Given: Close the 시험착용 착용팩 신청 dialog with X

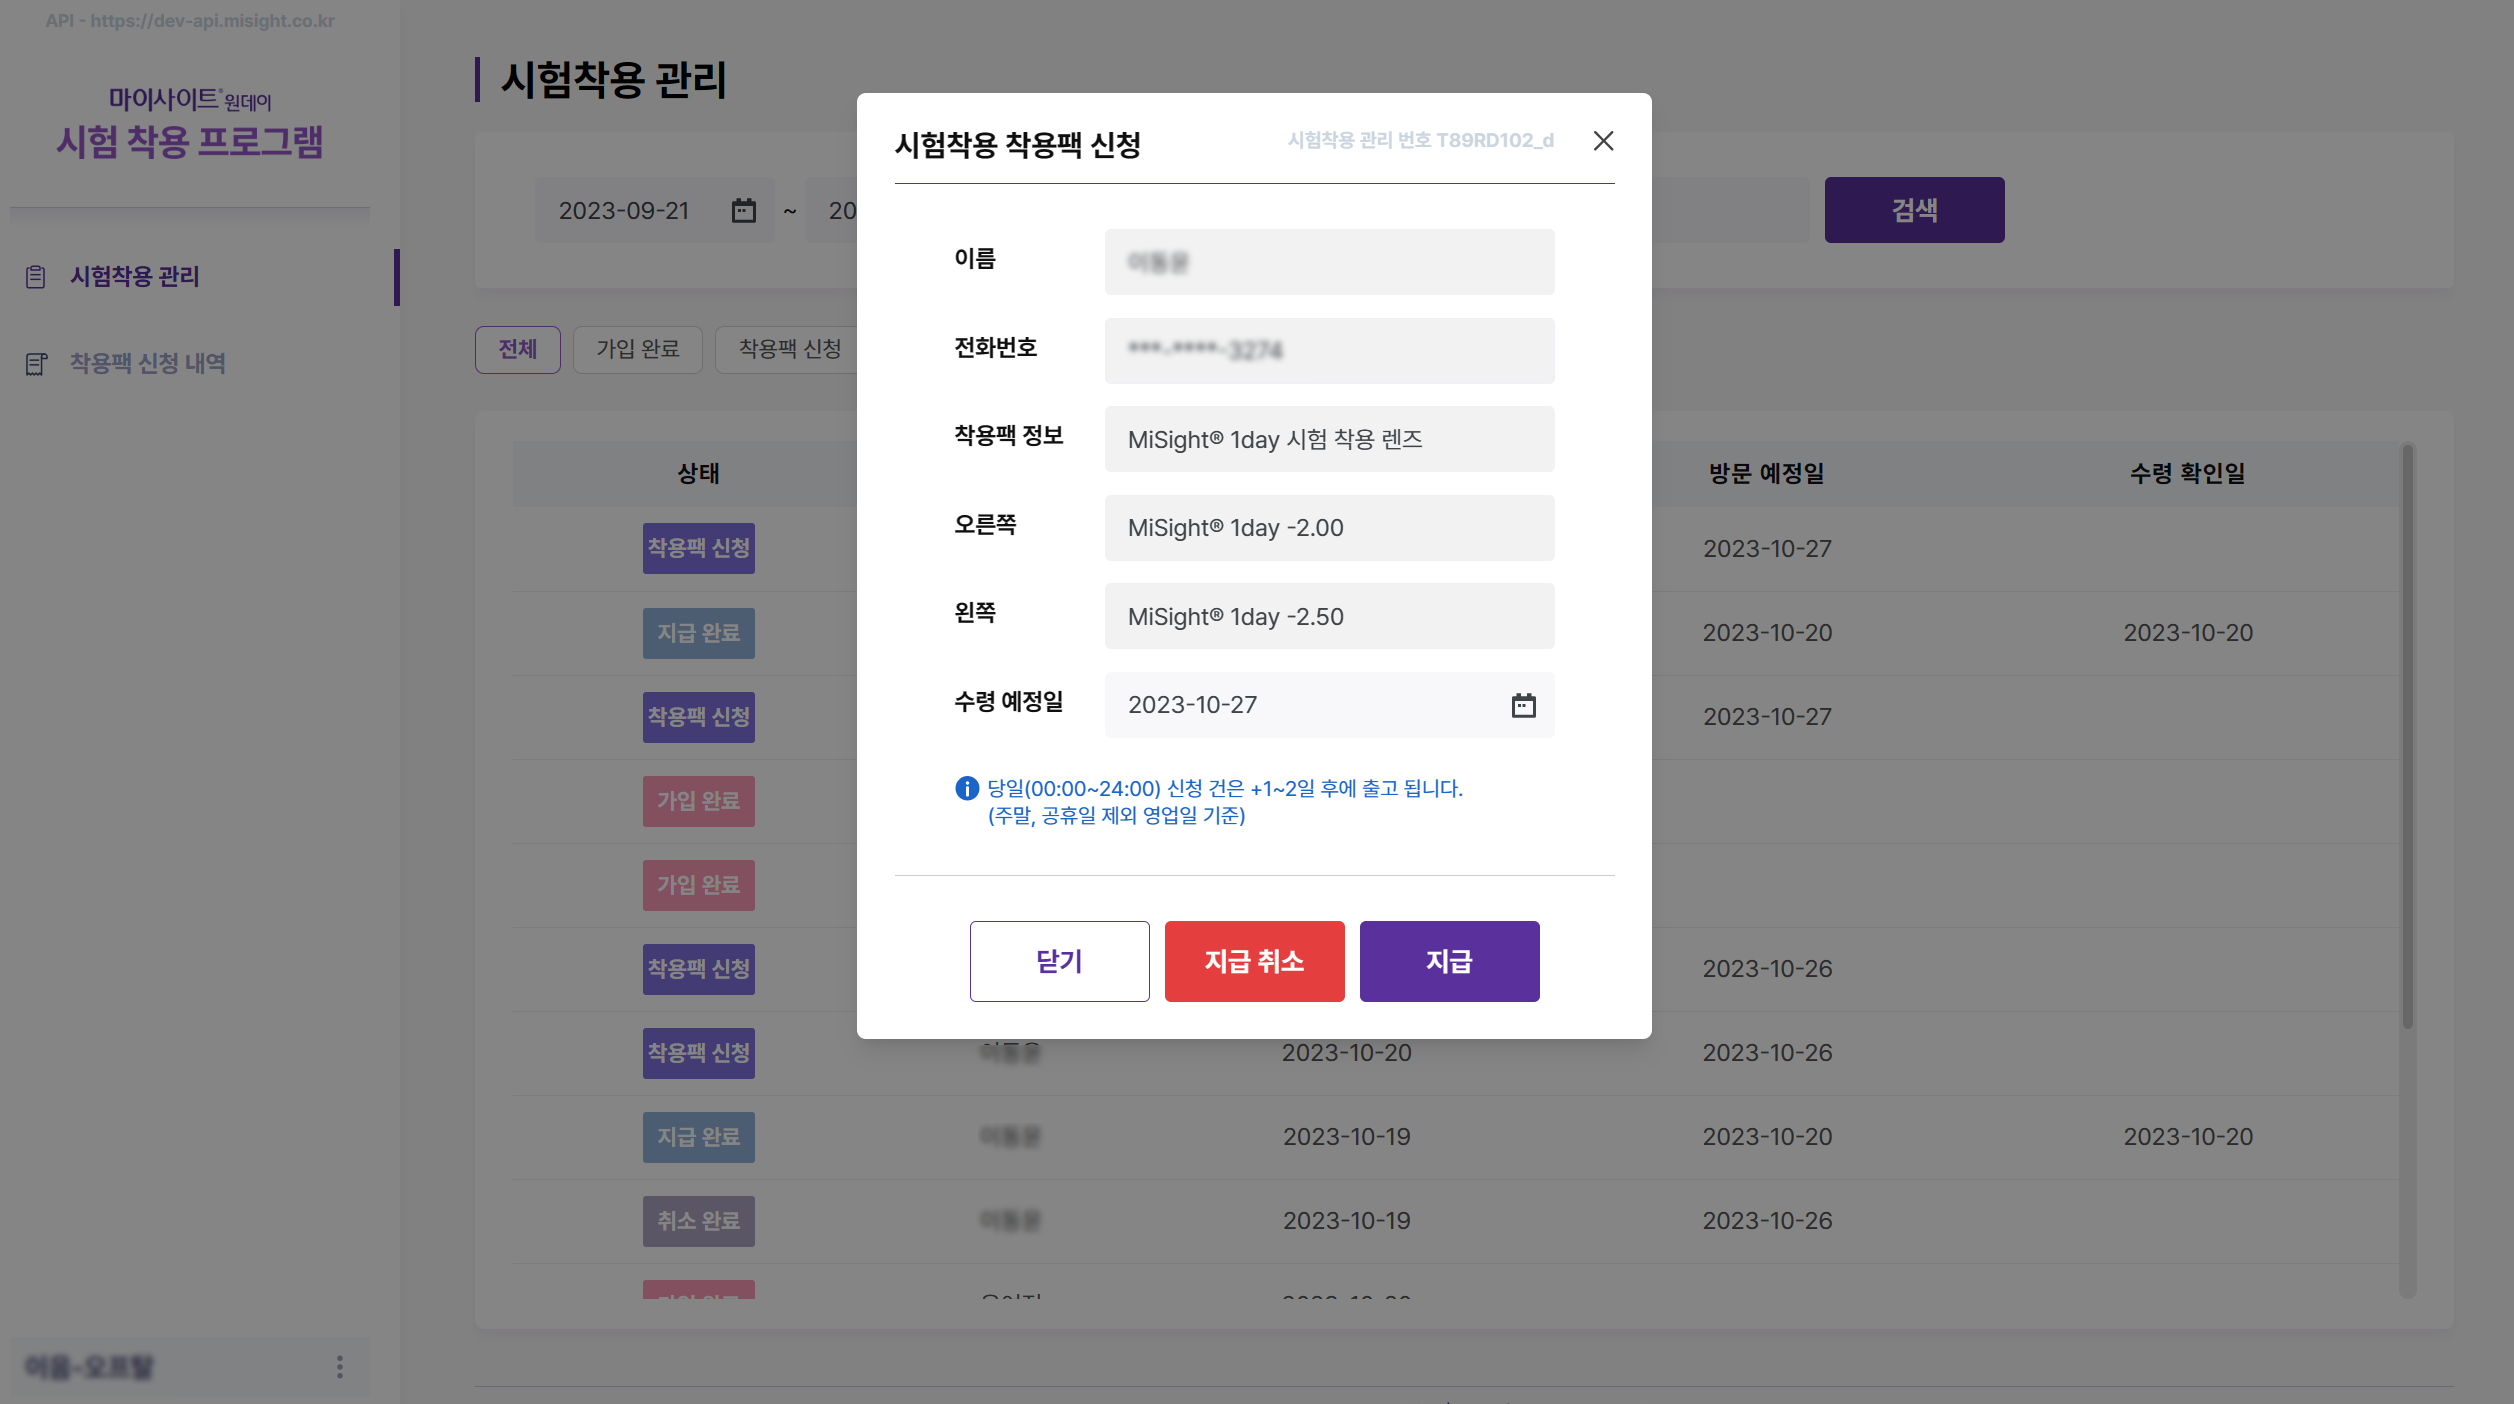Looking at the screenshot, I should [1603, 141].
